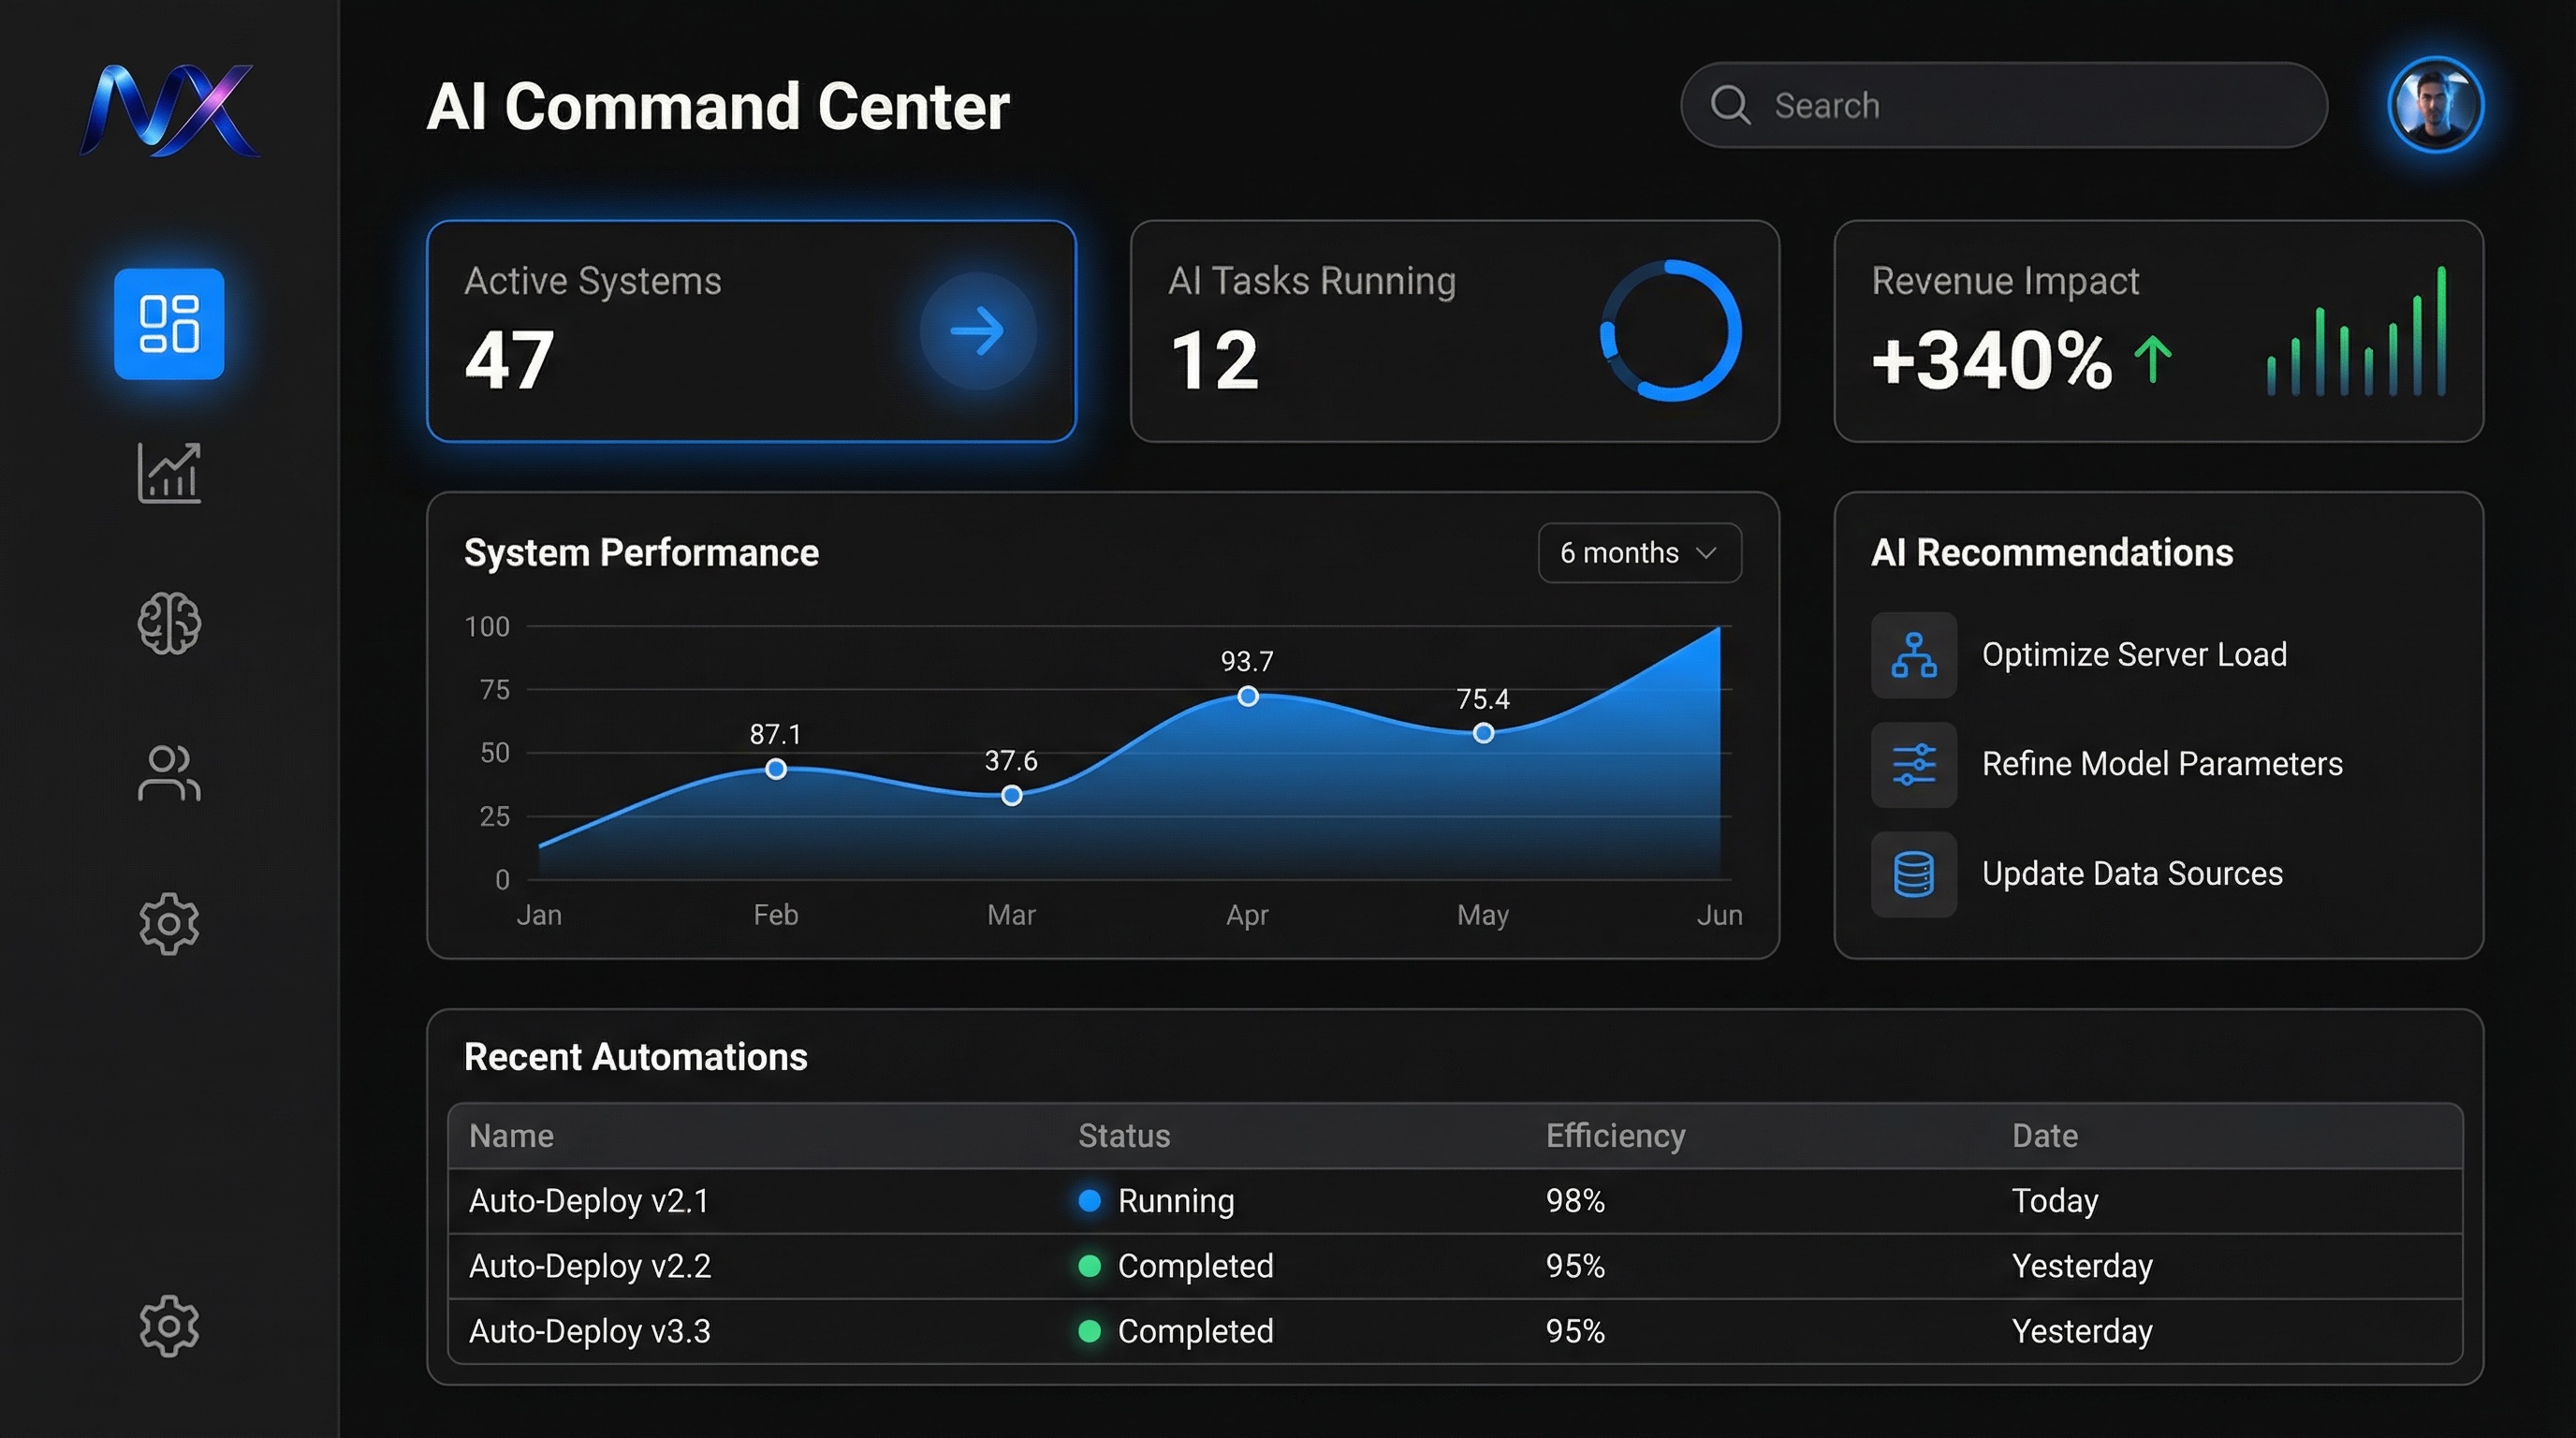The image size is (2576, 1438).
Task: Select the Auto-Deploy v2.1 row
Action: 590,1200
